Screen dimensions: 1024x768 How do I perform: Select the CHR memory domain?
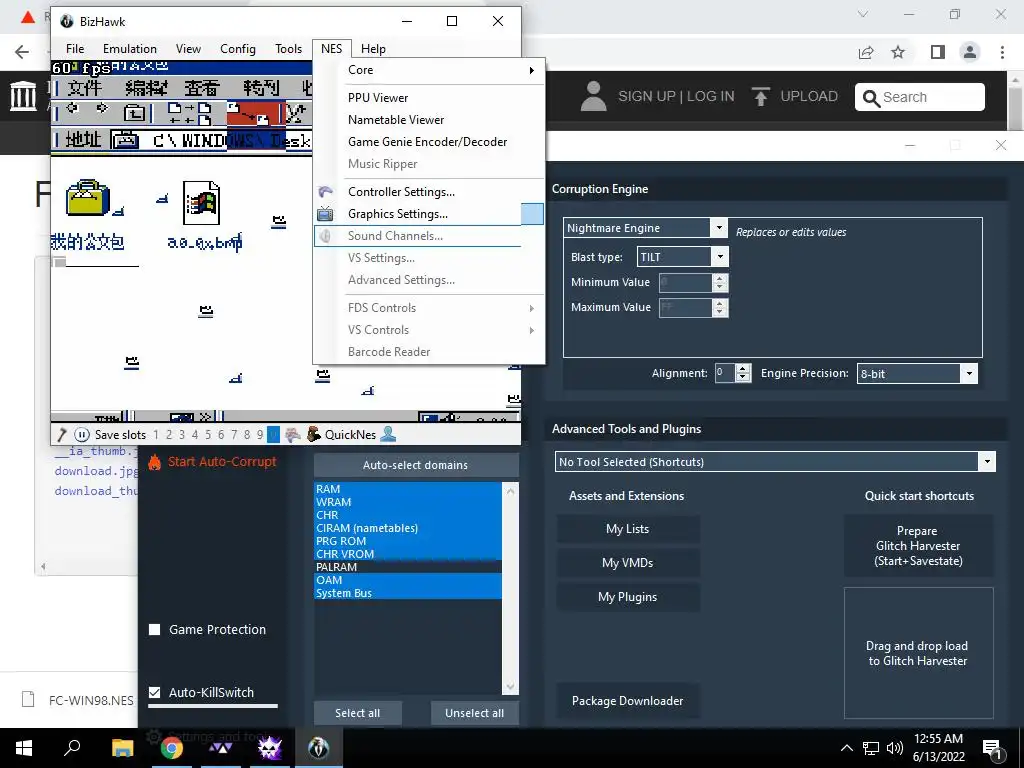pyautogui.click(x=408, y=515)
